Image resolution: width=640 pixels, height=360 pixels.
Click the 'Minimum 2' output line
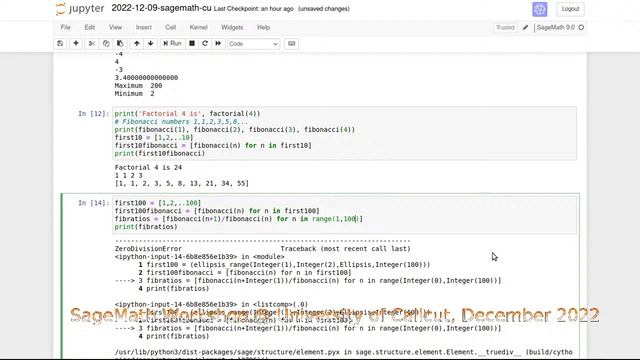click(134, 93)
